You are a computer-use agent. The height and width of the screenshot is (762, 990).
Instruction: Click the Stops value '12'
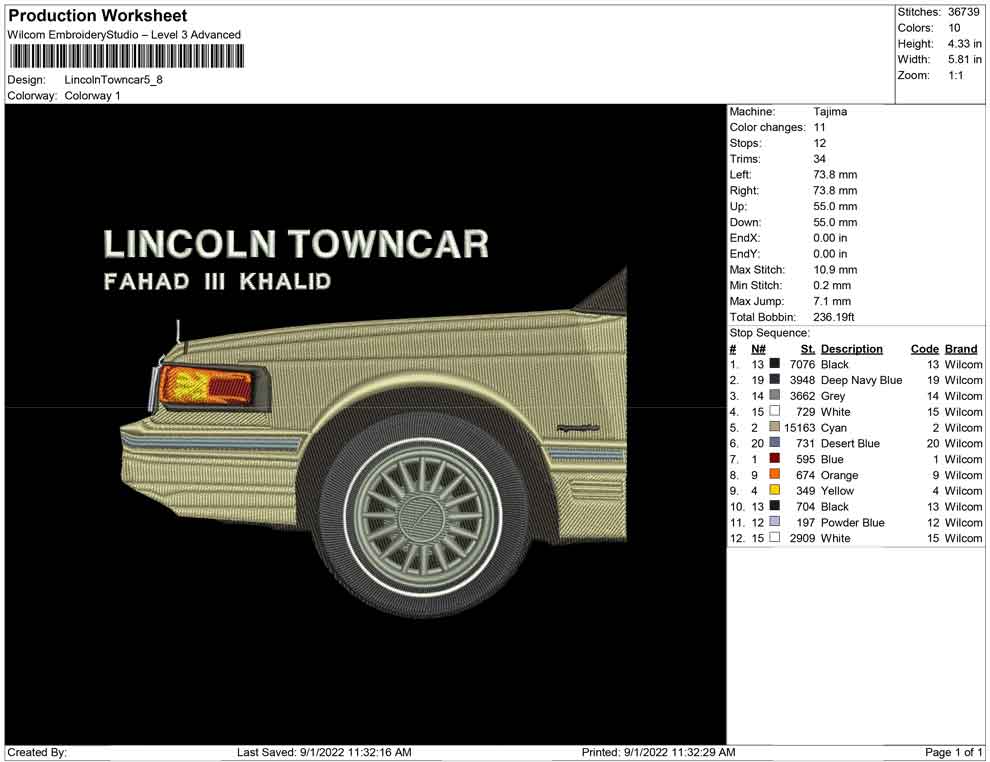coord(819,143)
